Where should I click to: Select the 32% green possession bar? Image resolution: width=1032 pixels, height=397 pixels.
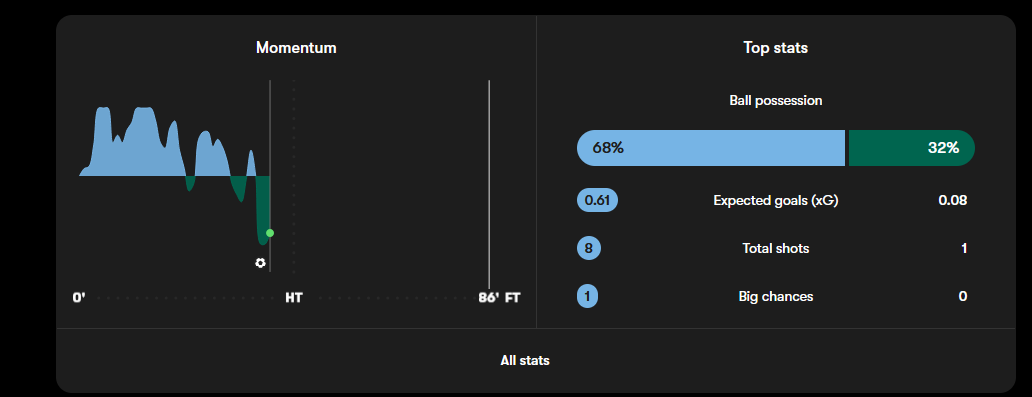tap(912, 148)
